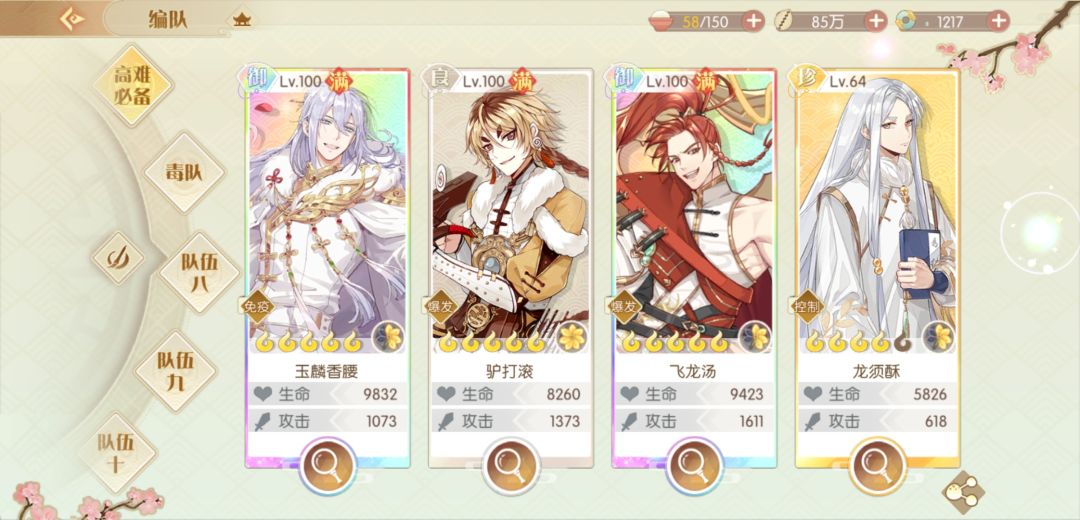Inspect 龙须酥 with the magnifier button
This screenshot has width=1080, height=520.
tap(878, 466)
